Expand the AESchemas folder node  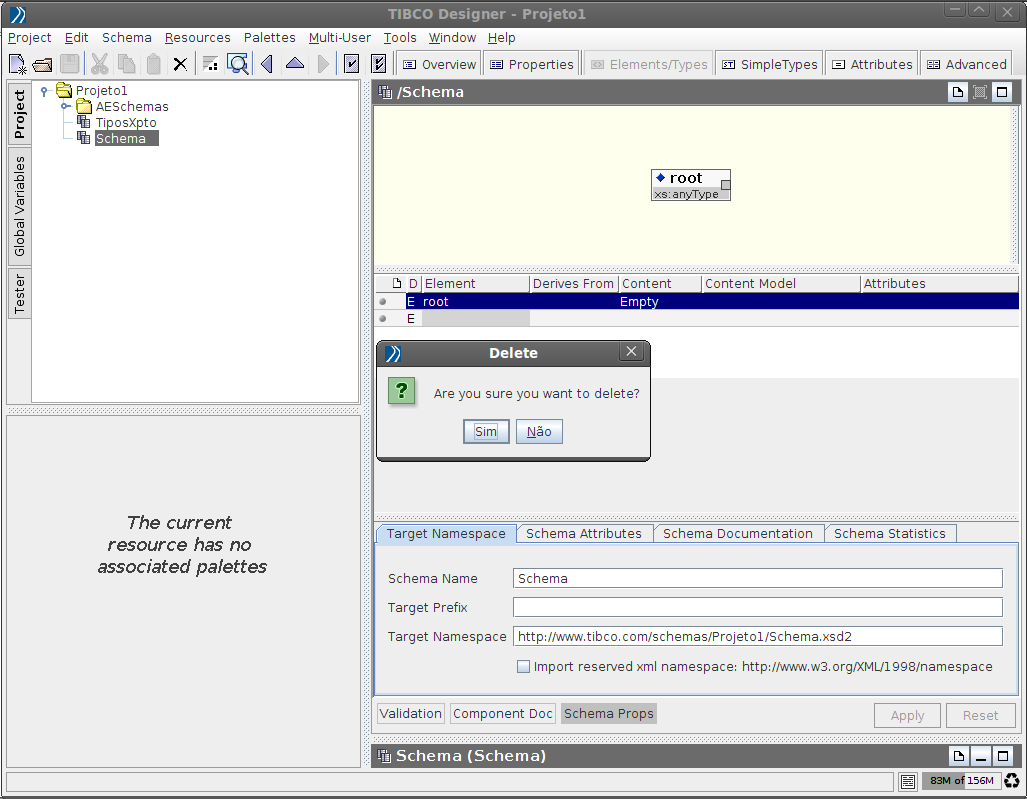65,106
